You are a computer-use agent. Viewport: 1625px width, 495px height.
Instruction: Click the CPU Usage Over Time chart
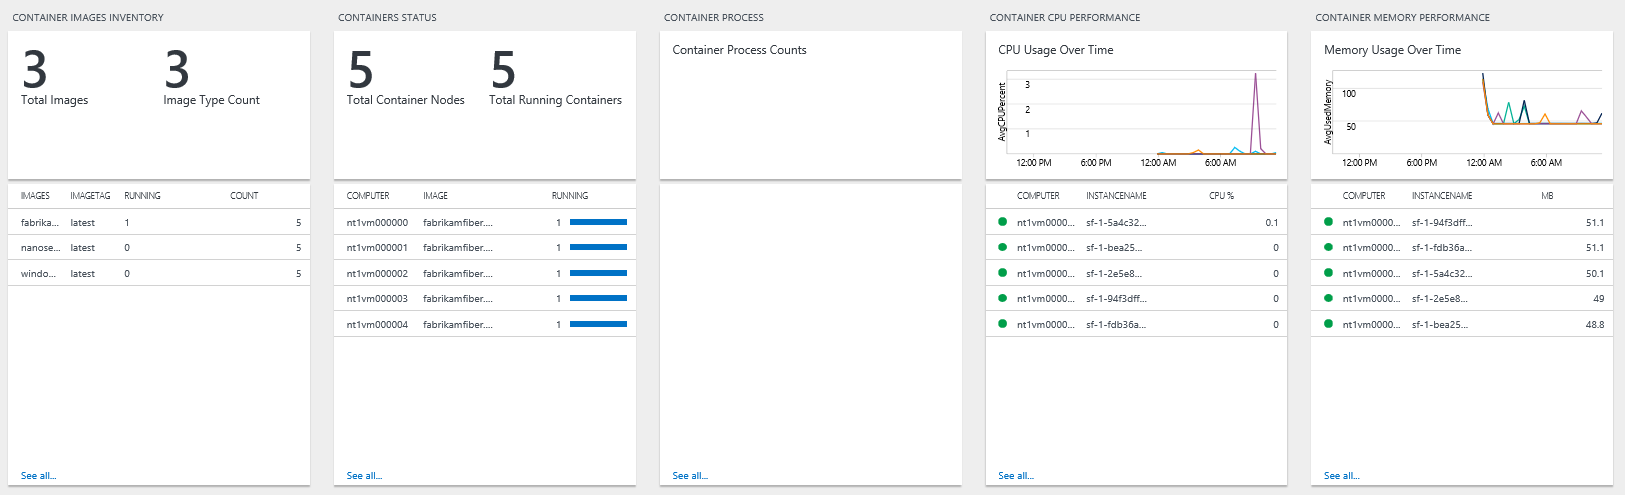click(x=1145, y=115)
